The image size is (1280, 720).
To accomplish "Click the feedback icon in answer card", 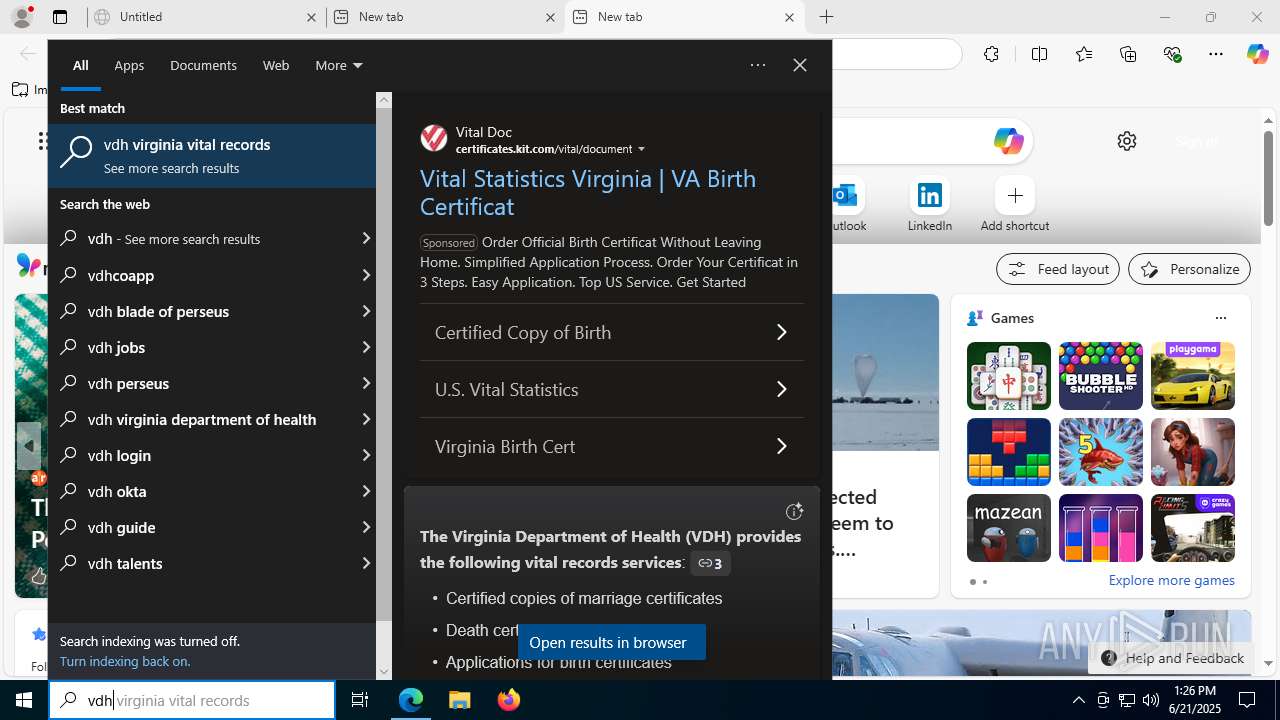I will pyautogui.click(x=794, y=511).
